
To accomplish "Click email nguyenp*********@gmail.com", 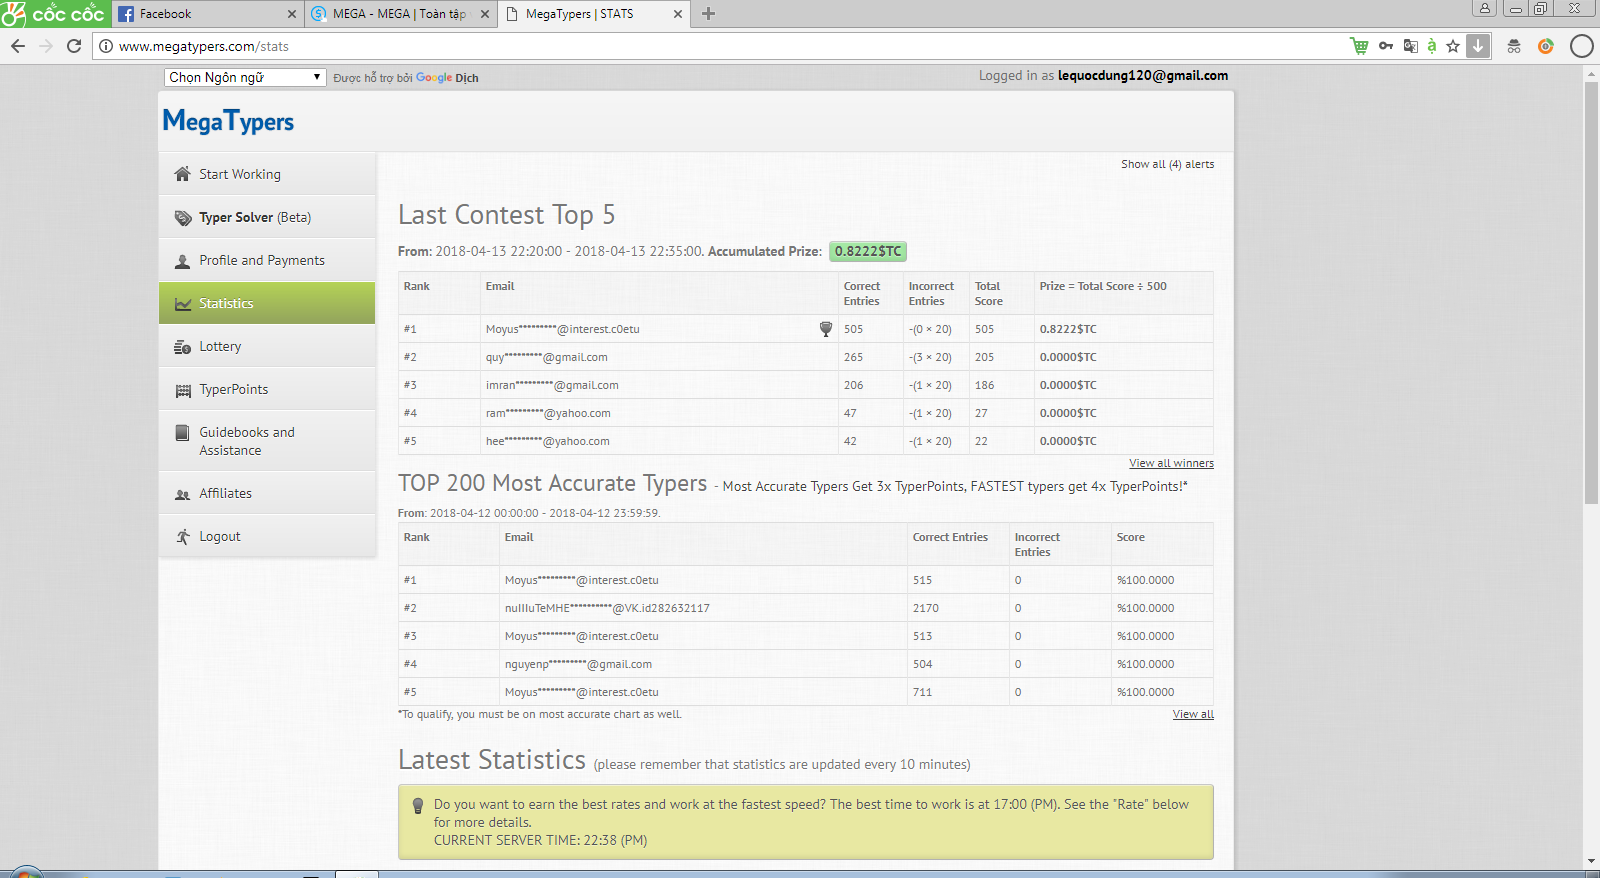I will (578, 664).
